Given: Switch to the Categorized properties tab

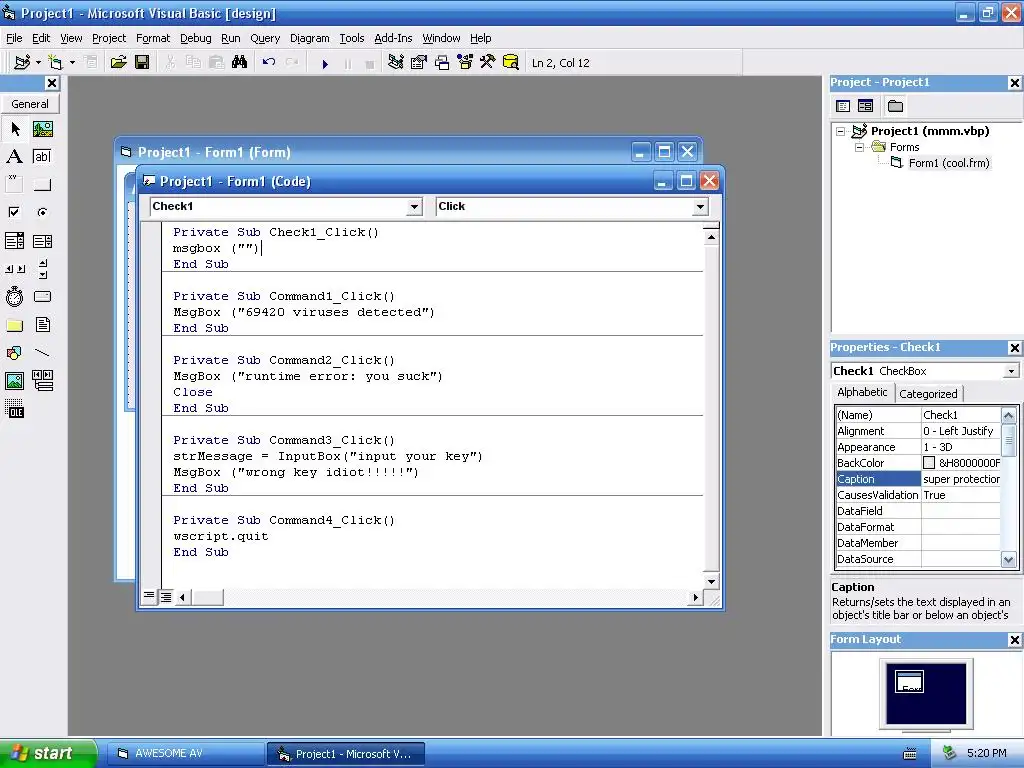Looking at the screenshot, I should pyautogui.click(x=928, y=394).
